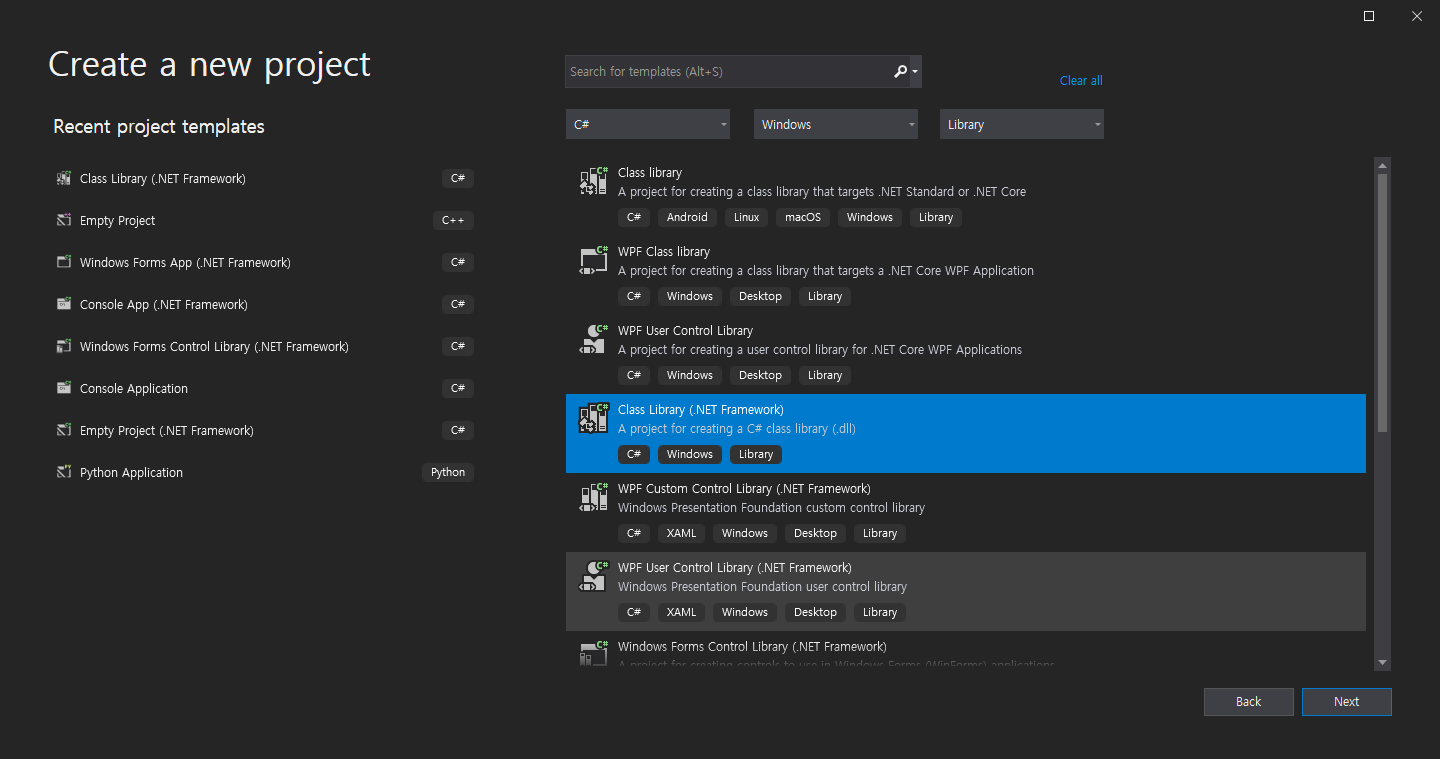Click the Windows tag in selected Class Library row
Viewport: 1440px width, 759px height.
click(690, 454)
